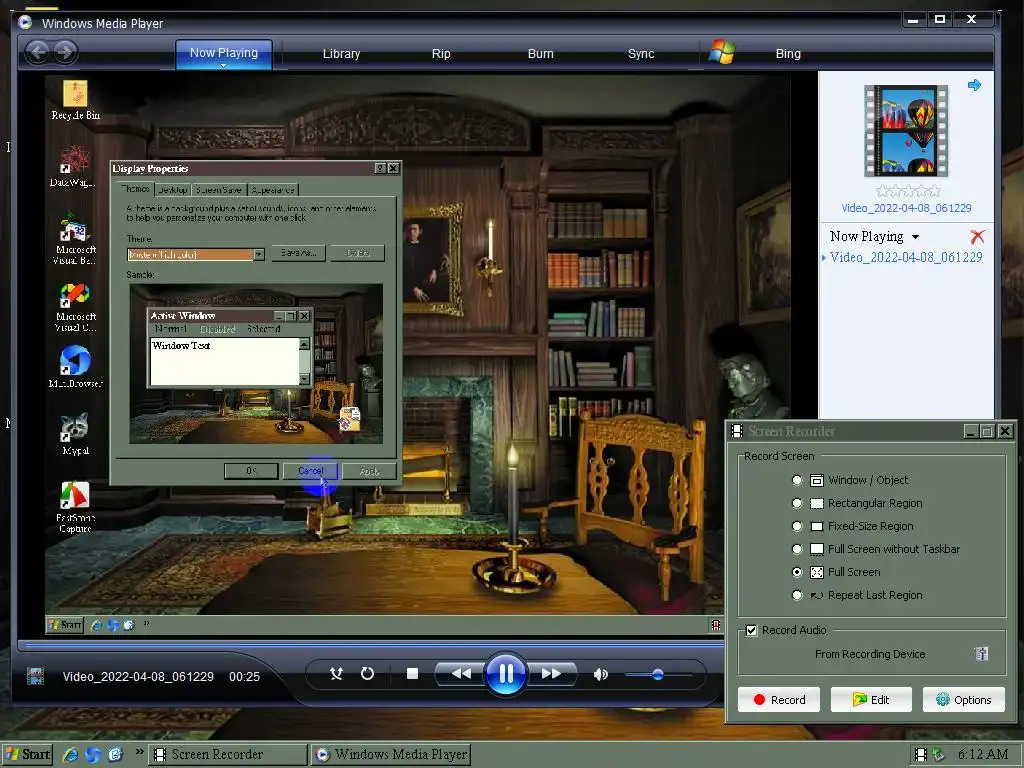Select the video filmstrip thumbnail in playlist pane
Image resolution: width=1024 pixels, height=768 pixels.
pos(906,131)
